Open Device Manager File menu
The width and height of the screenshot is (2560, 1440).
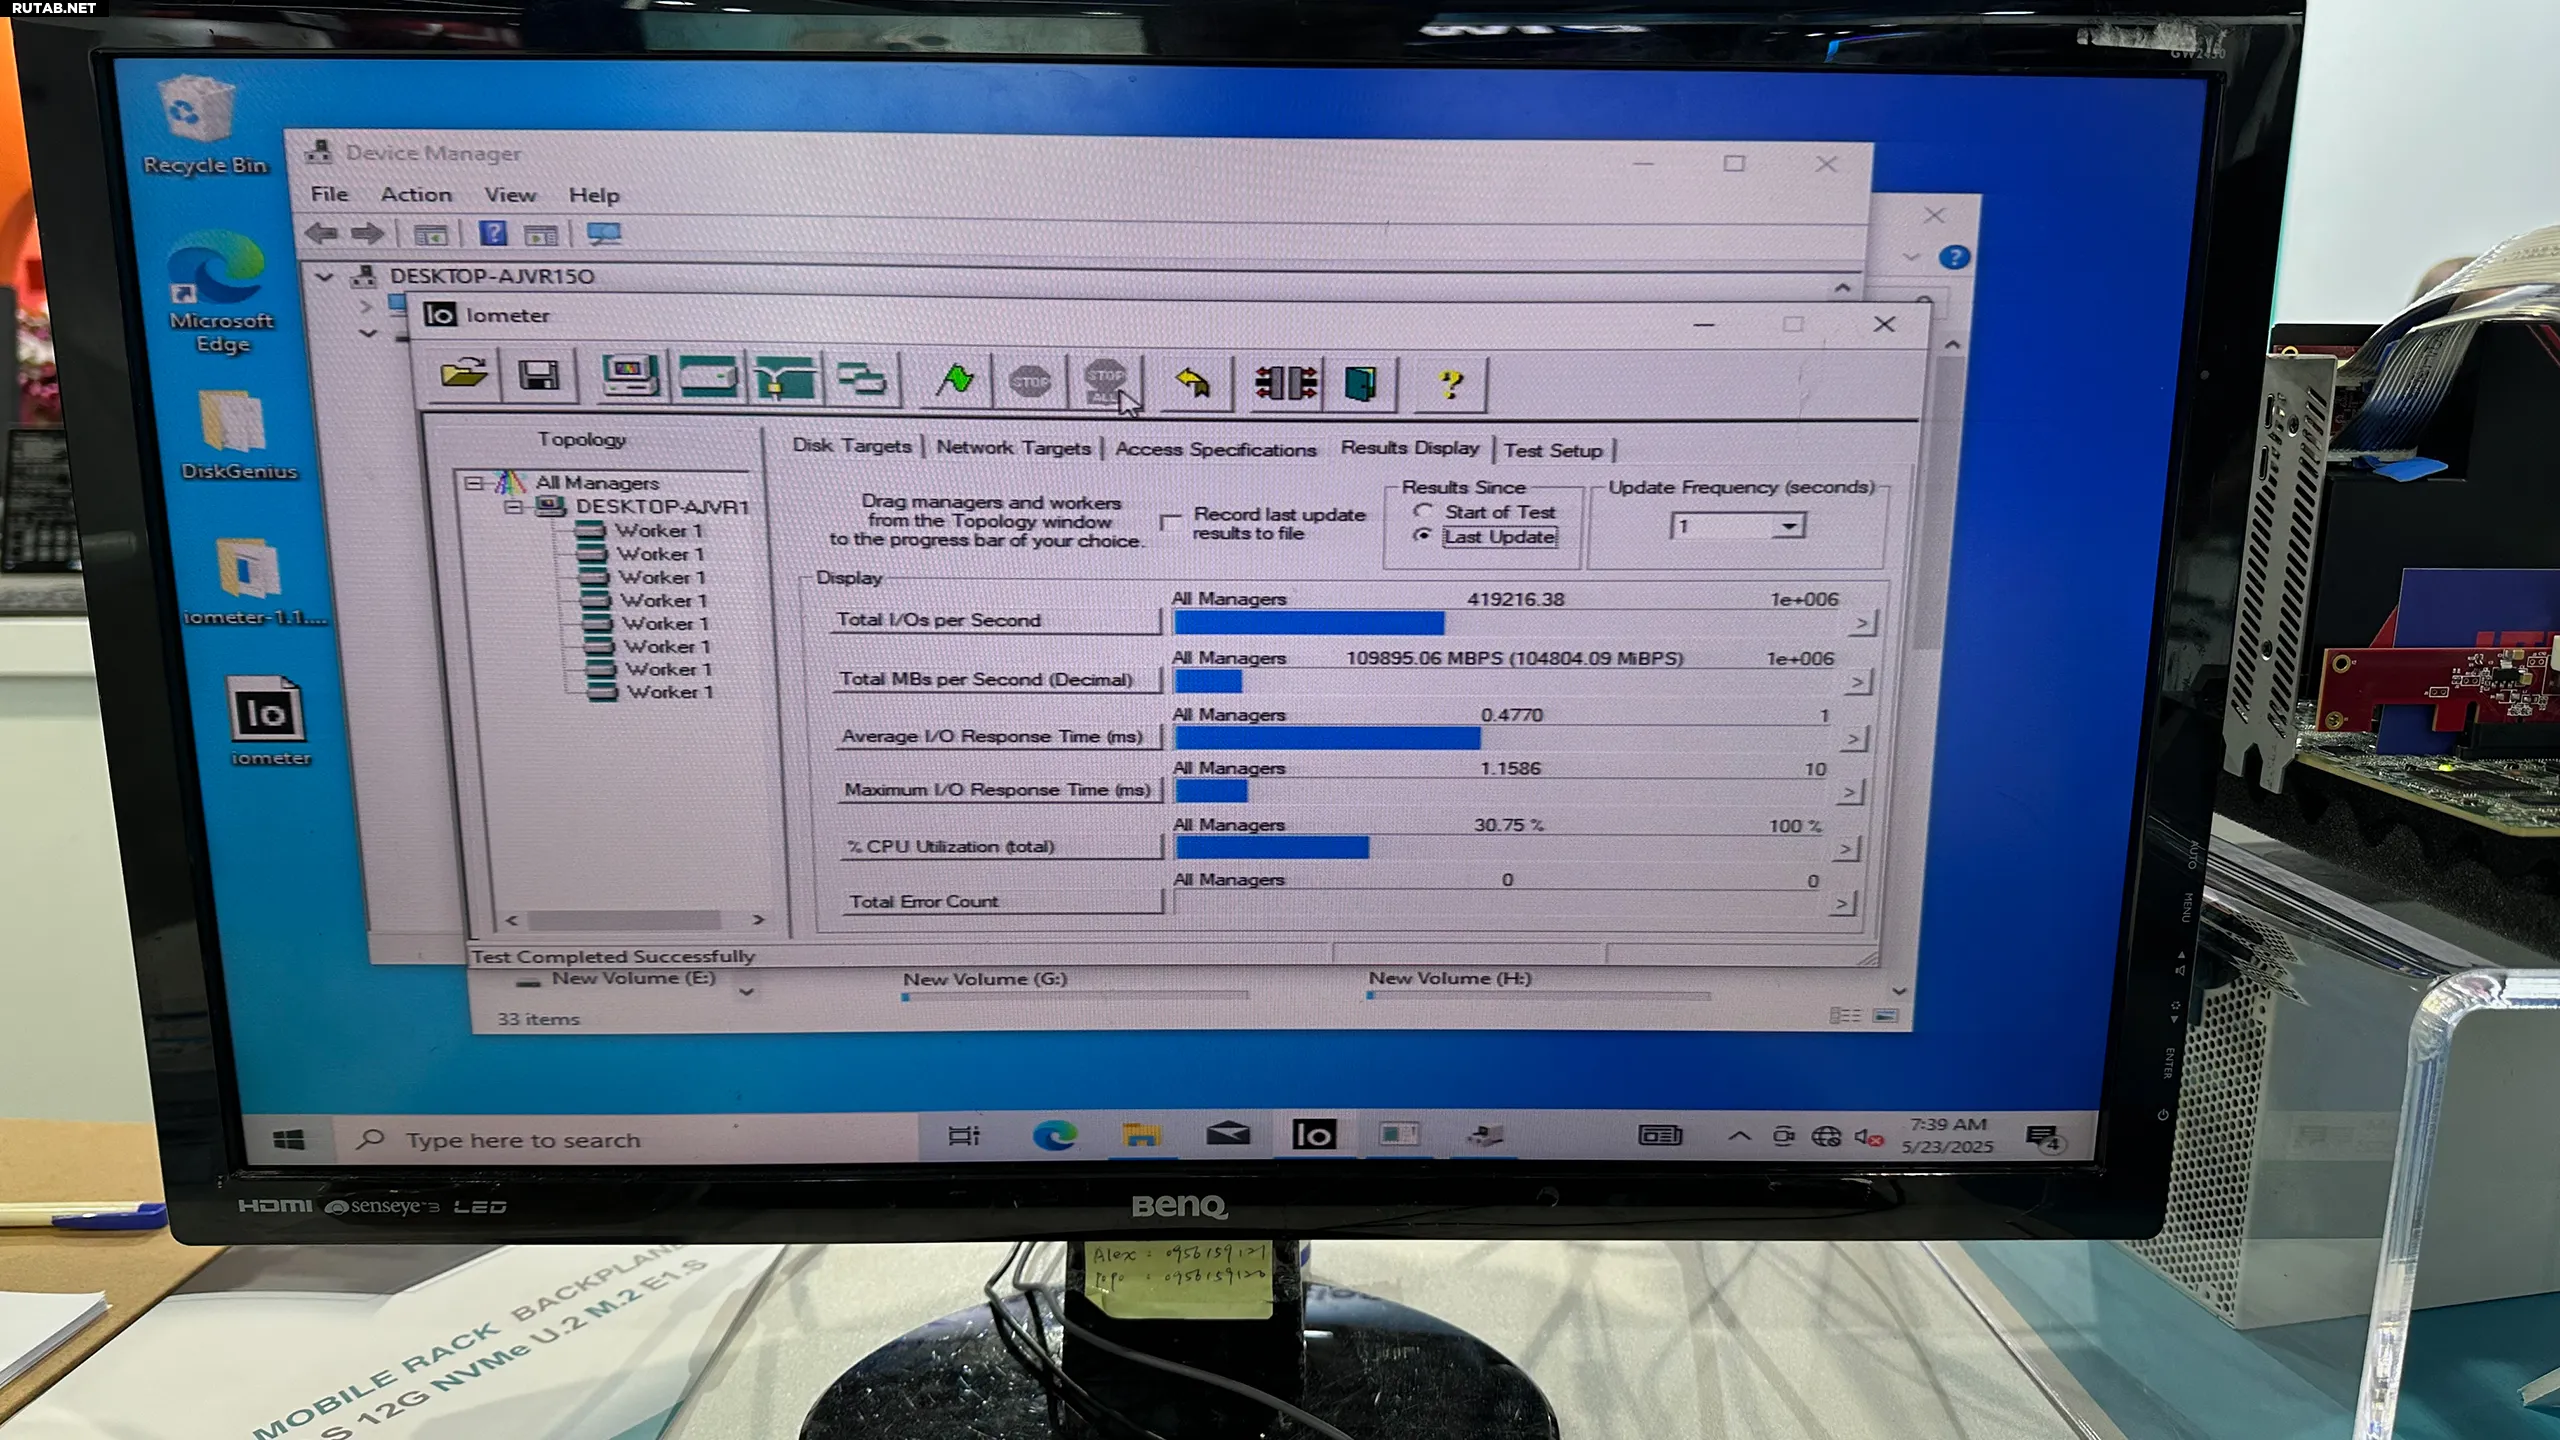(x=329, y=194)
